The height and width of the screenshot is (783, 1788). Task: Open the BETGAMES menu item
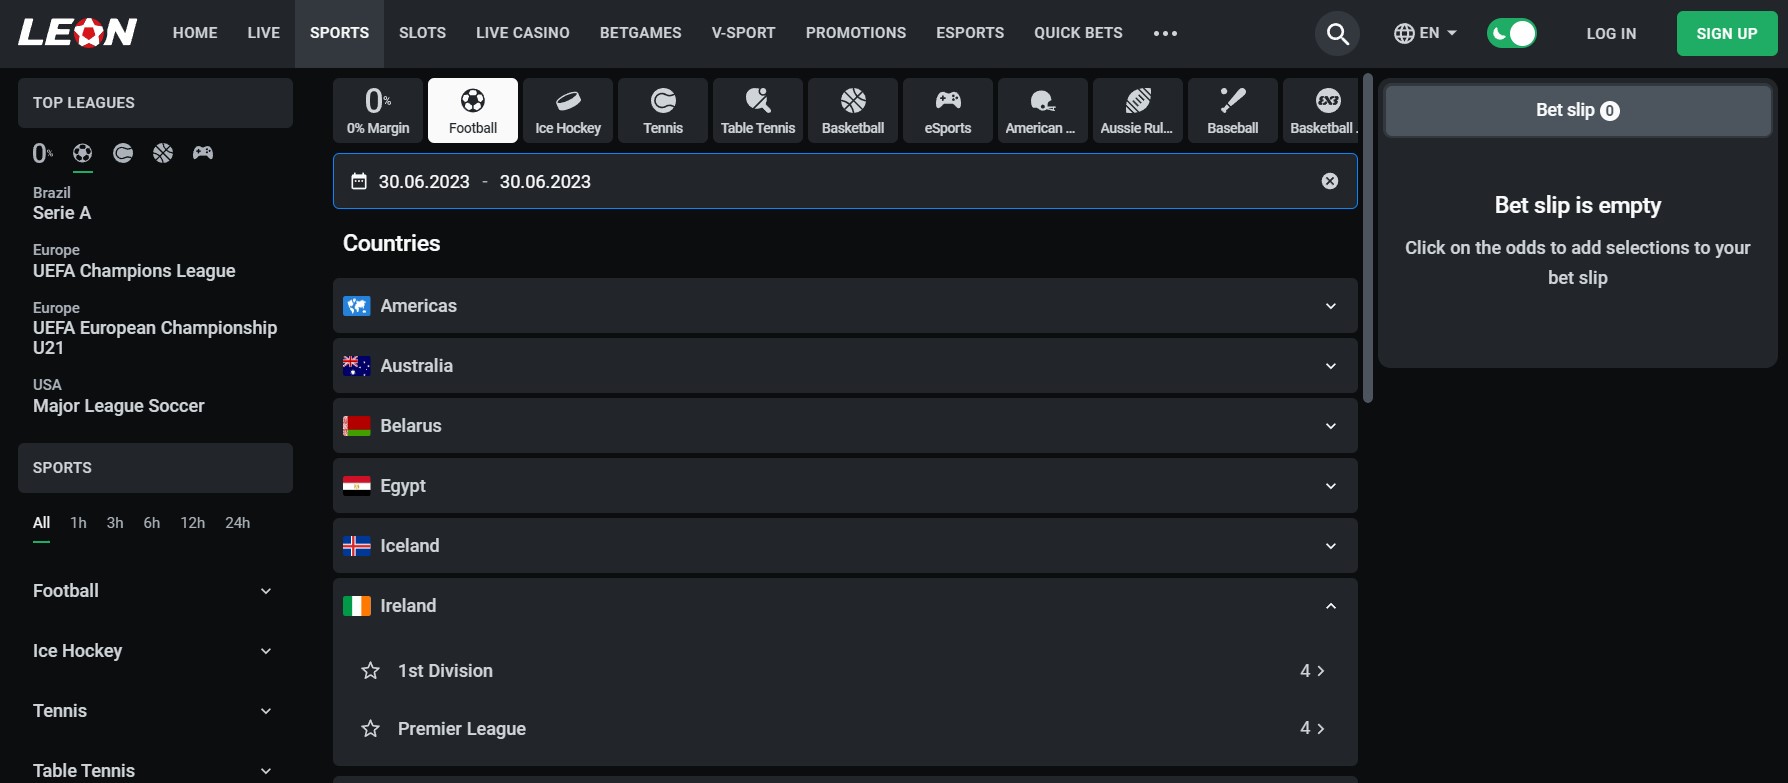click(x=641, y=33)
